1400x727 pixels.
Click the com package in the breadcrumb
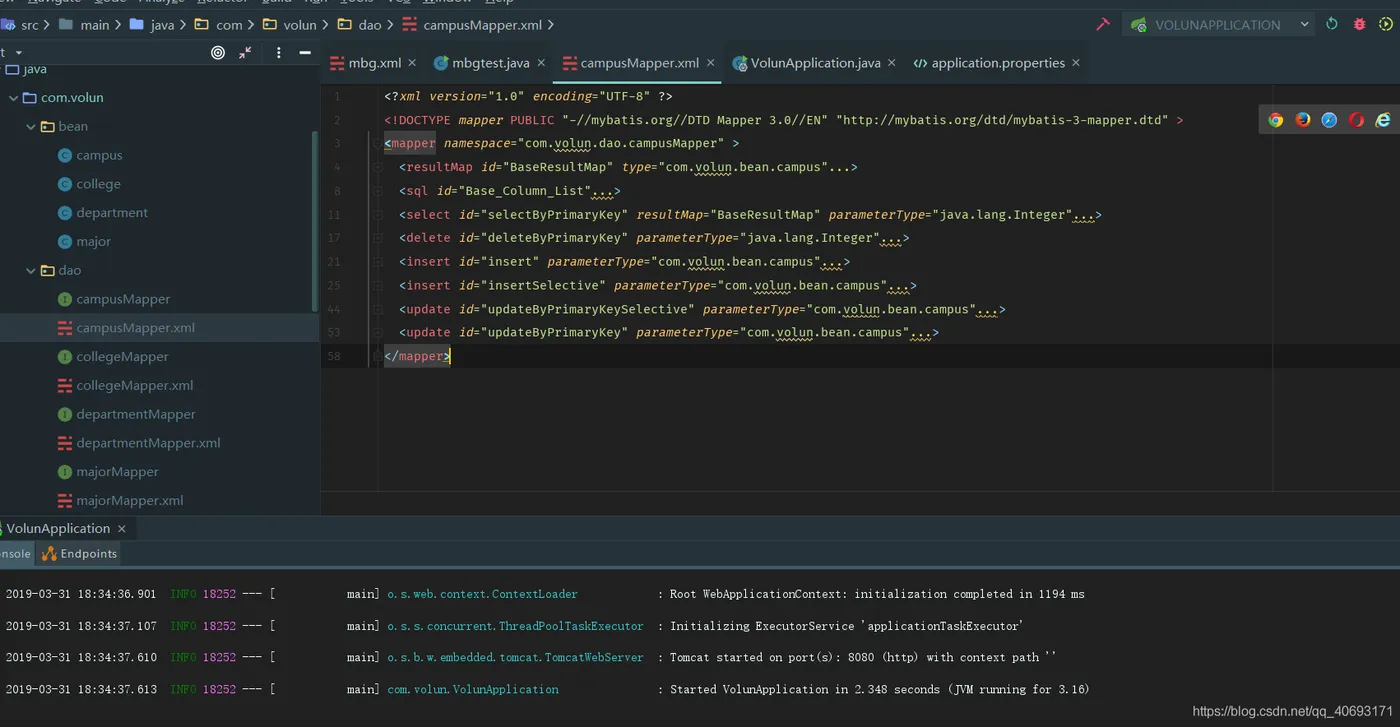(218, 25)
